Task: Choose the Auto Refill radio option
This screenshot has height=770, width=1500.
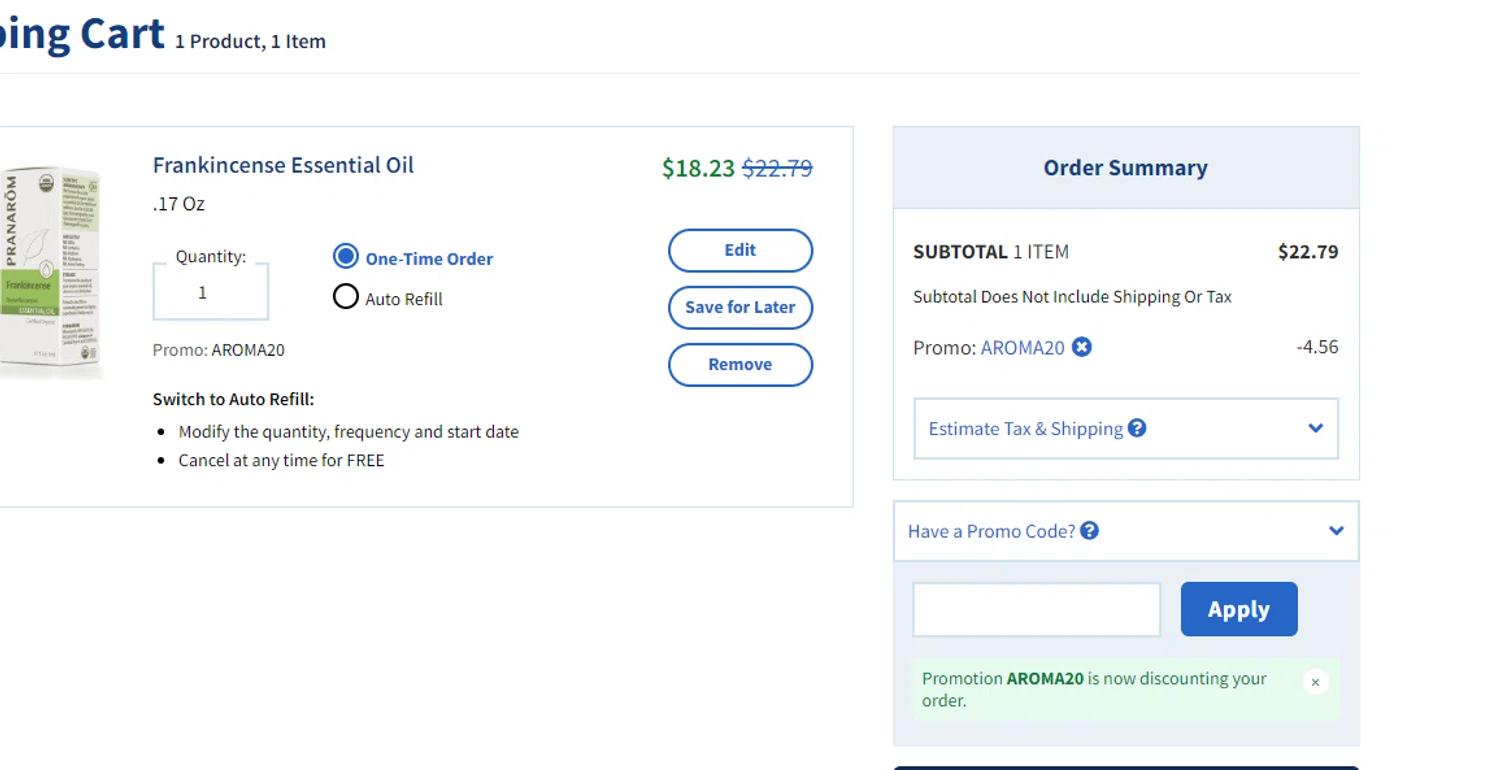Action: coord(345,297)
